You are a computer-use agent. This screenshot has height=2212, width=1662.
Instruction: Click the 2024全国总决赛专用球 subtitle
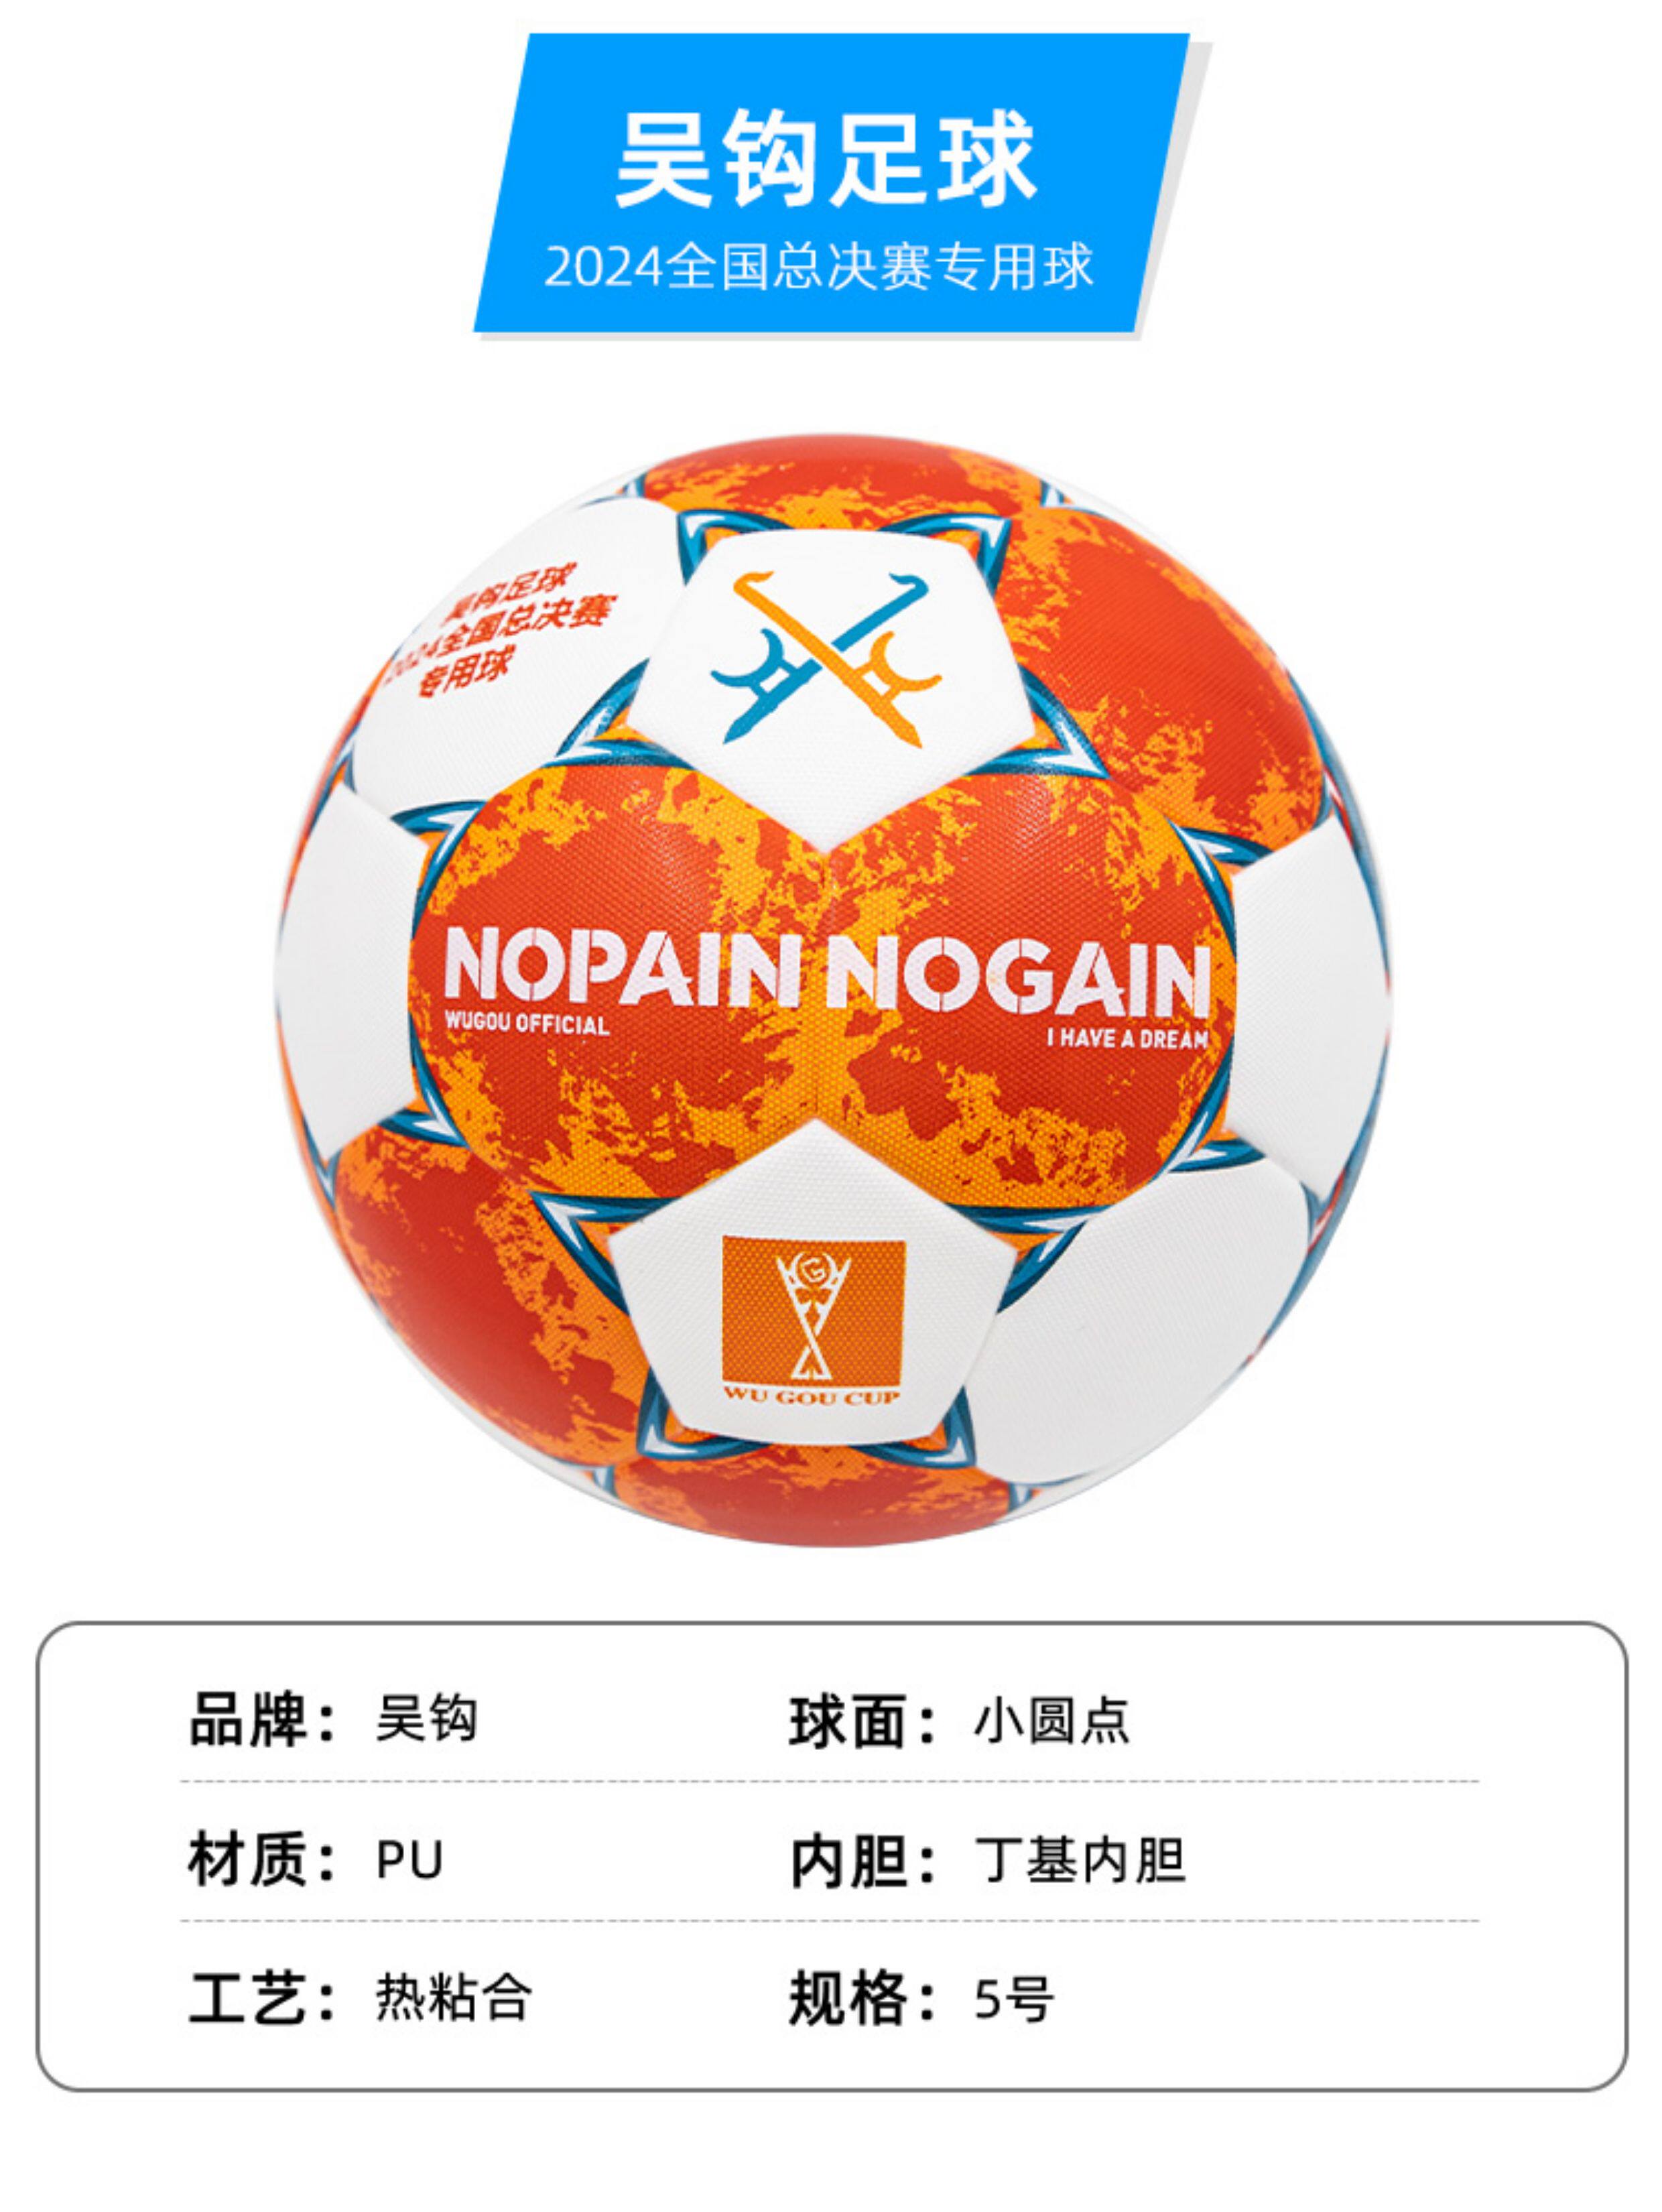818,267
